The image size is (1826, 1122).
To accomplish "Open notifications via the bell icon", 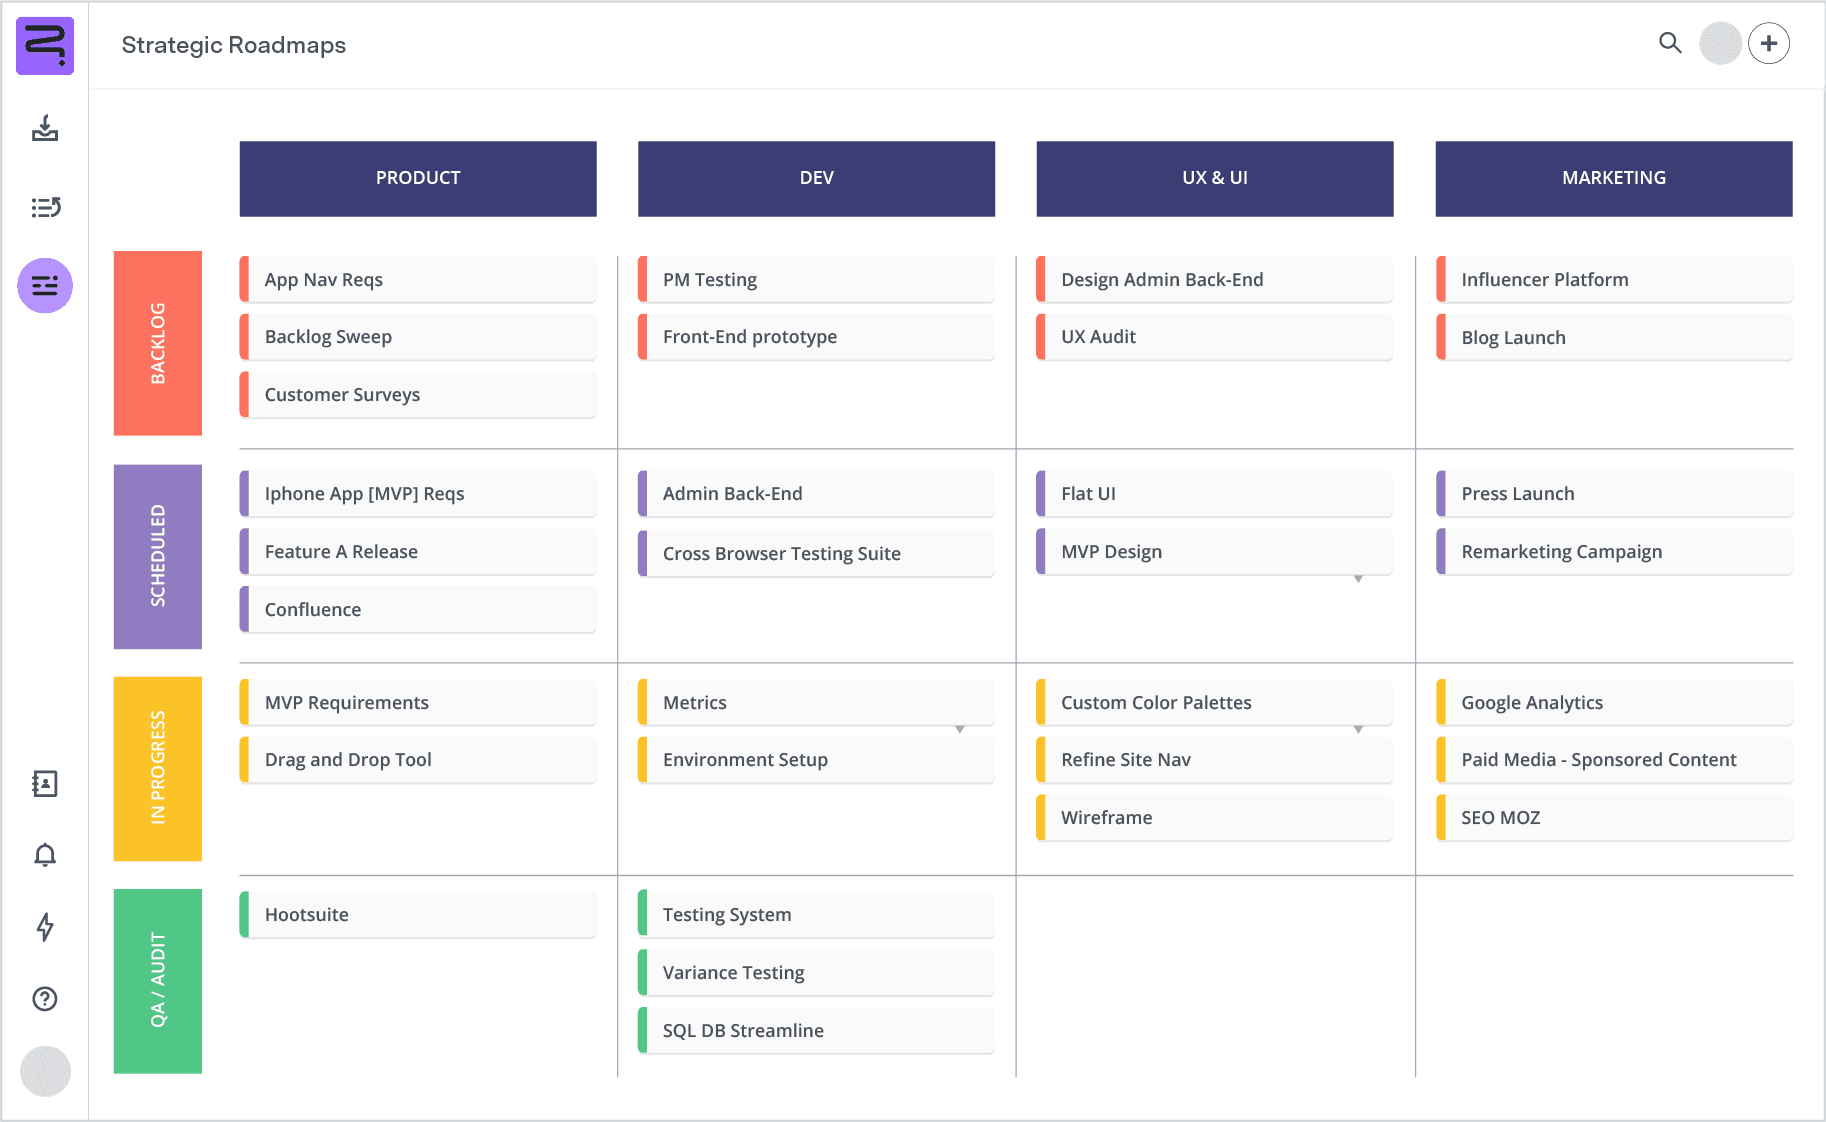I will [44, 856].
